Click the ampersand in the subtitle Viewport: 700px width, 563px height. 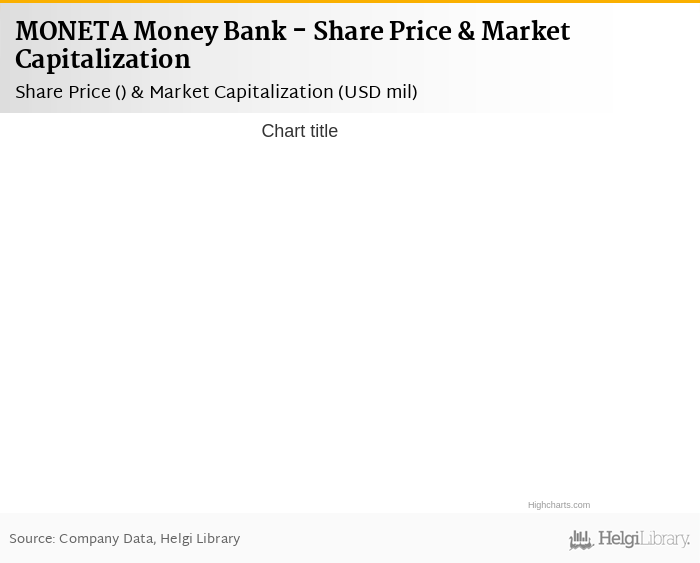click(x=137, y=93)
